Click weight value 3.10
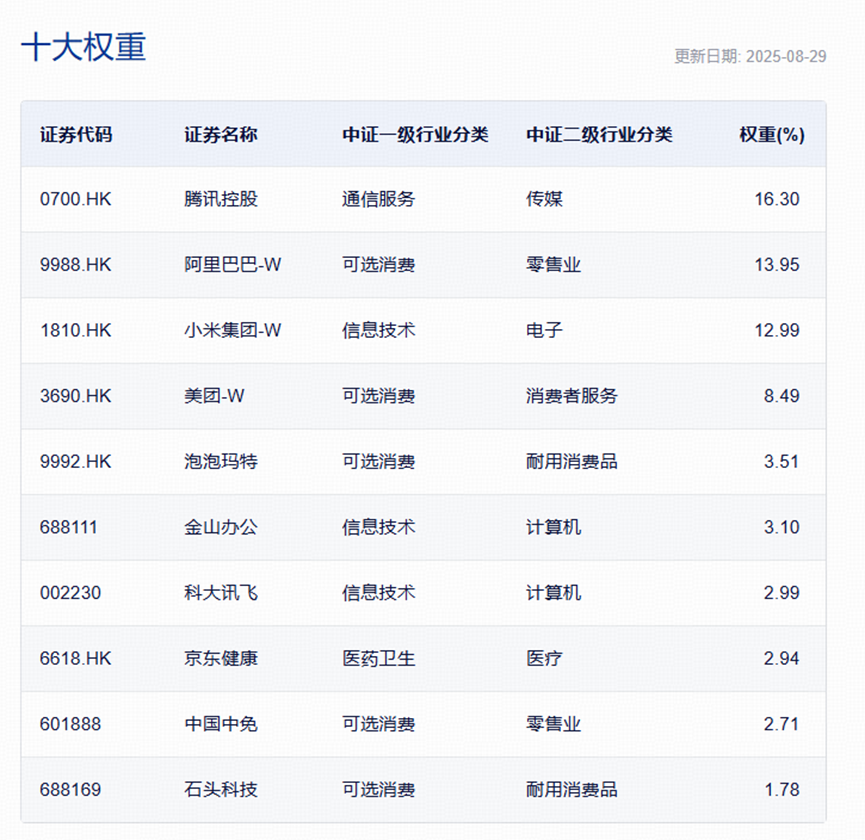 click(x=781, y=527)
